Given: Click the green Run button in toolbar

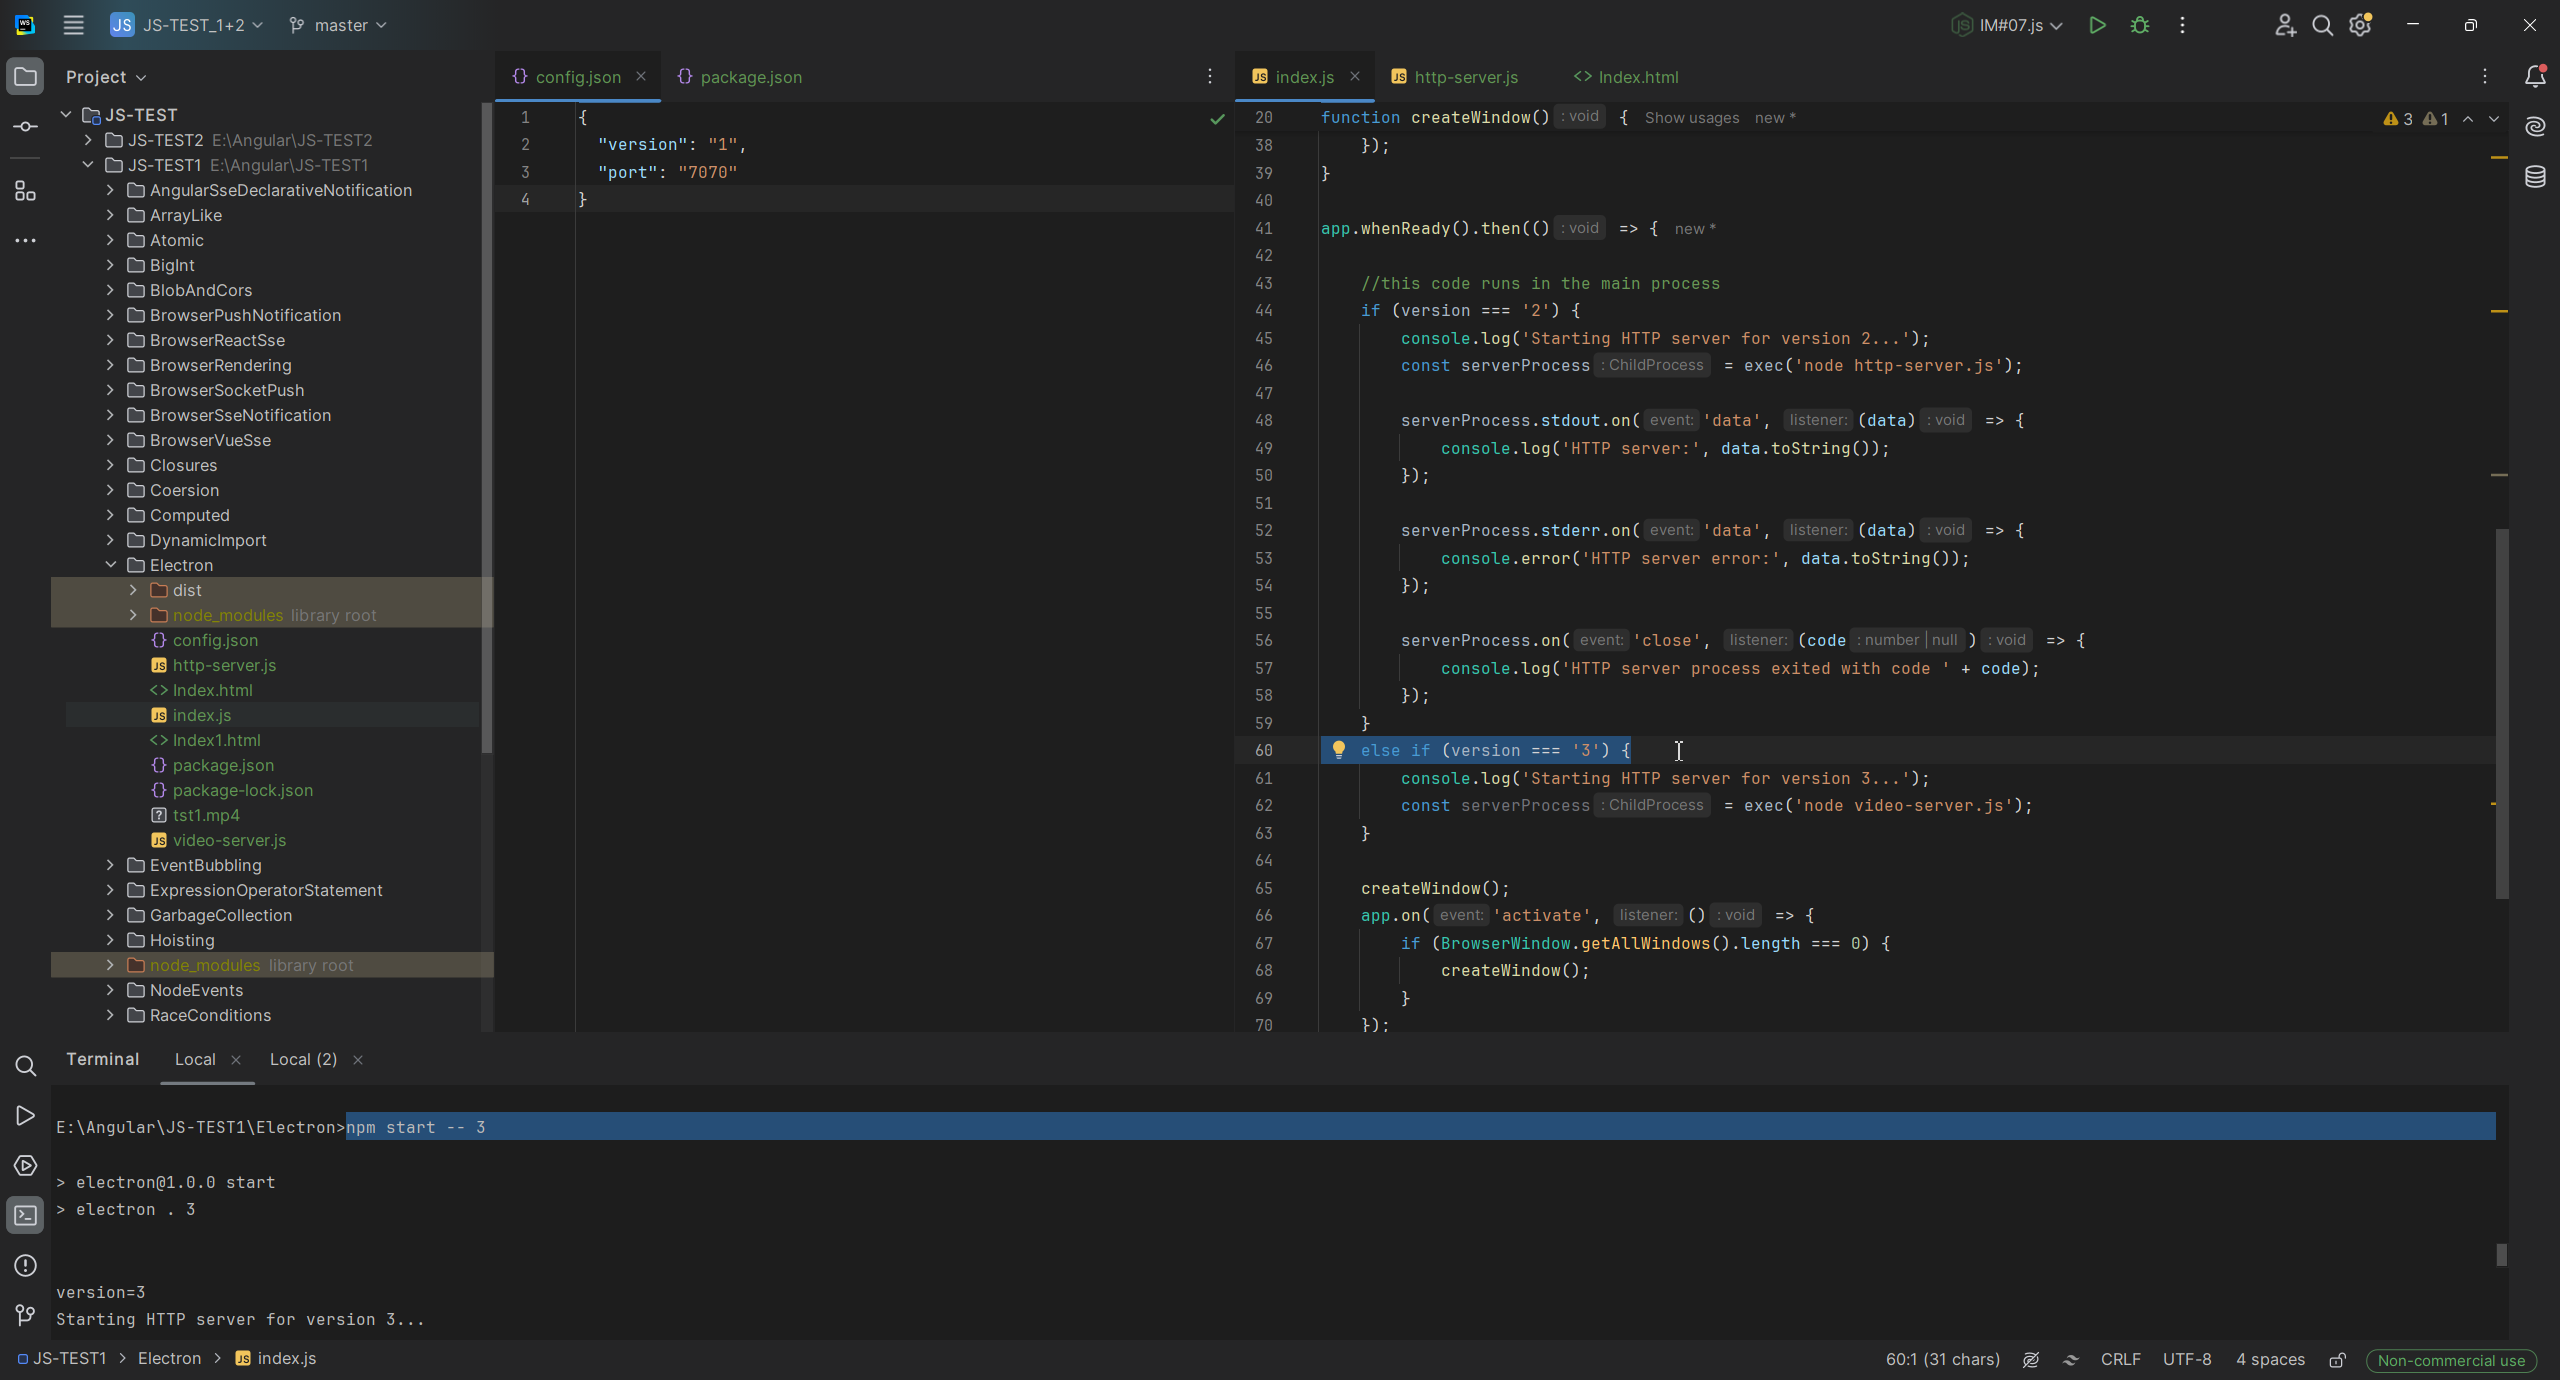Looking at the screenshot, I should tap(2097, 25).
